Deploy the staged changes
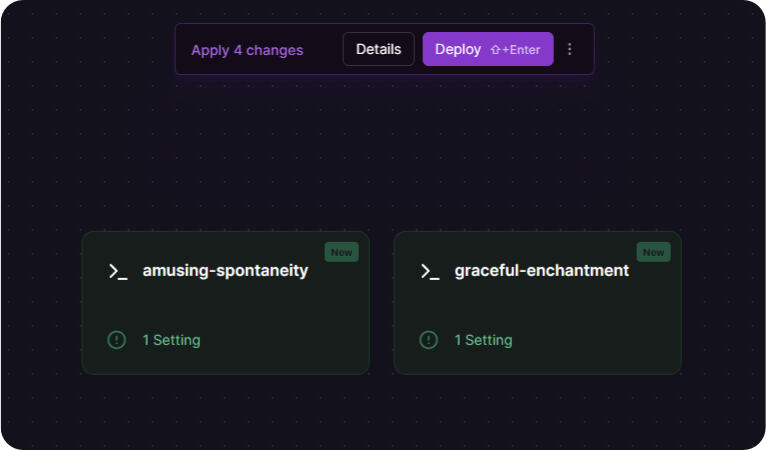Viewport: 766px width, 450px height. pos(488,49)
